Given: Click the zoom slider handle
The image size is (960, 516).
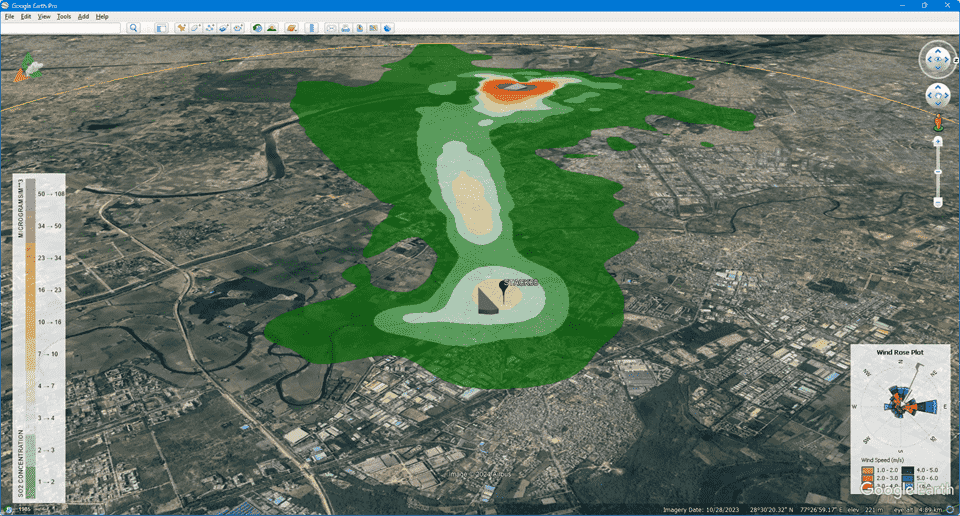Looking at the screenshot, I should coord(938,172).
